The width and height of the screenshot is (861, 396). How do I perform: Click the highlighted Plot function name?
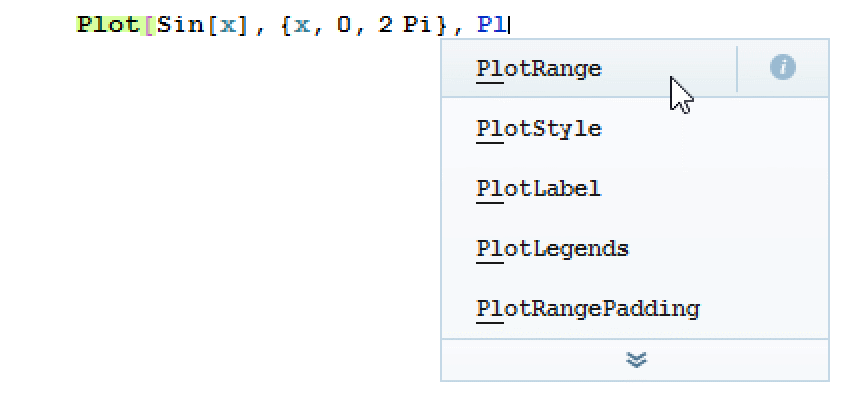click(108, 25)
